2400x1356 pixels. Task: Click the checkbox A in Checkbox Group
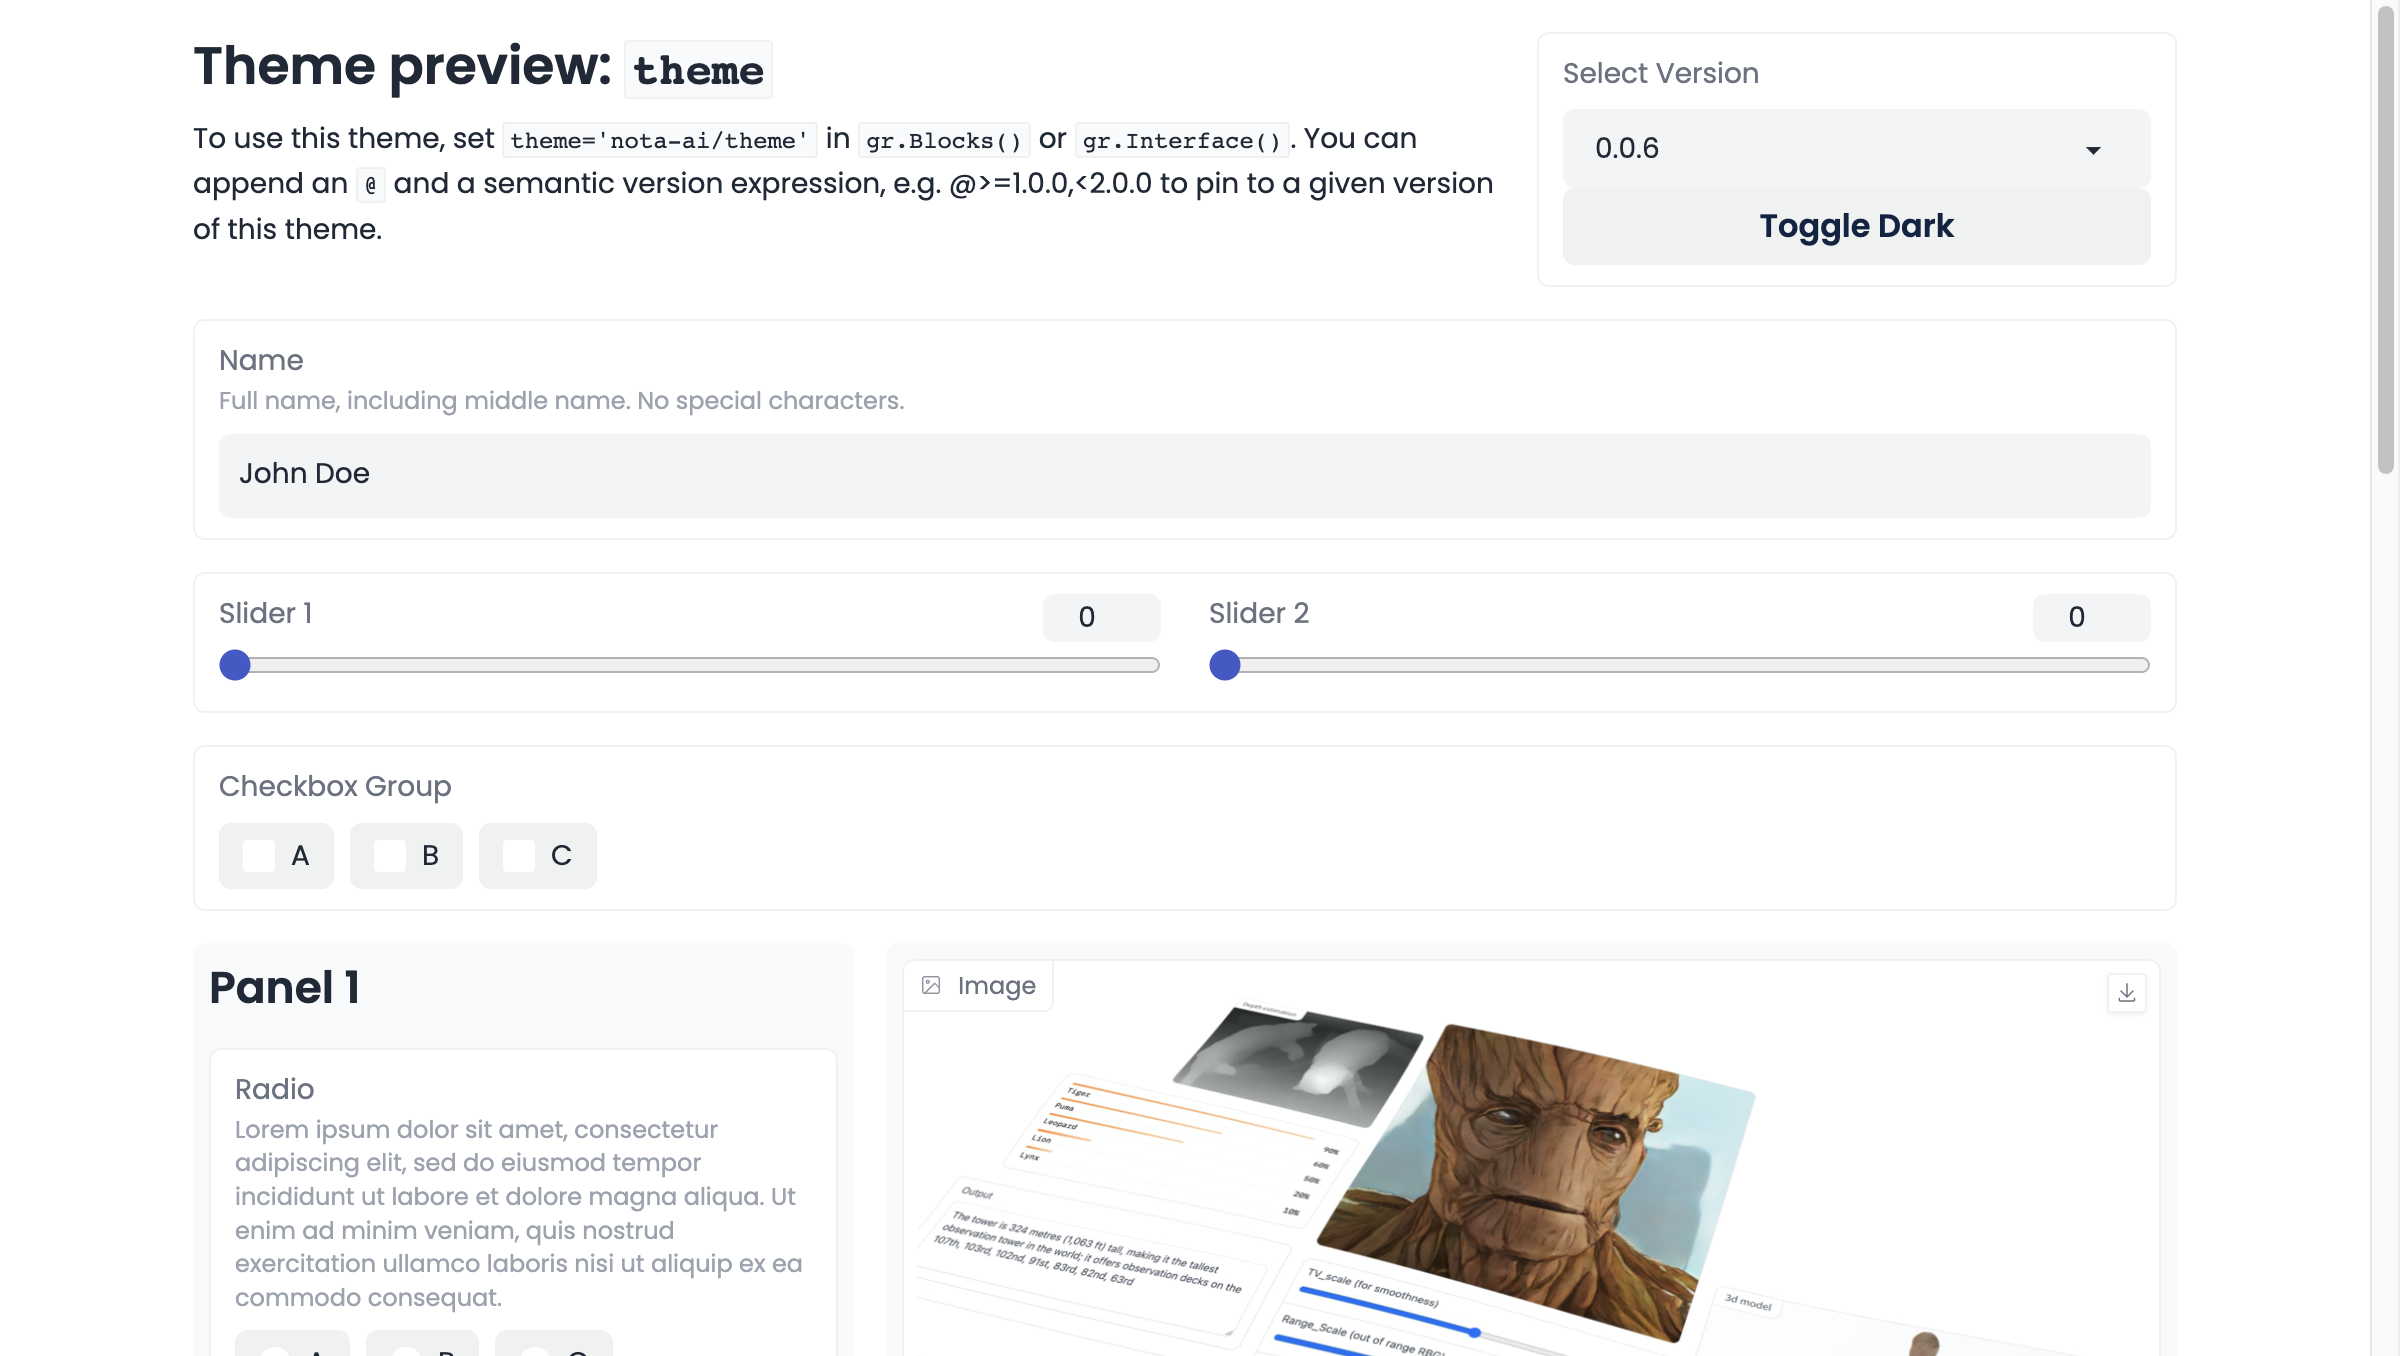point(257,855)
